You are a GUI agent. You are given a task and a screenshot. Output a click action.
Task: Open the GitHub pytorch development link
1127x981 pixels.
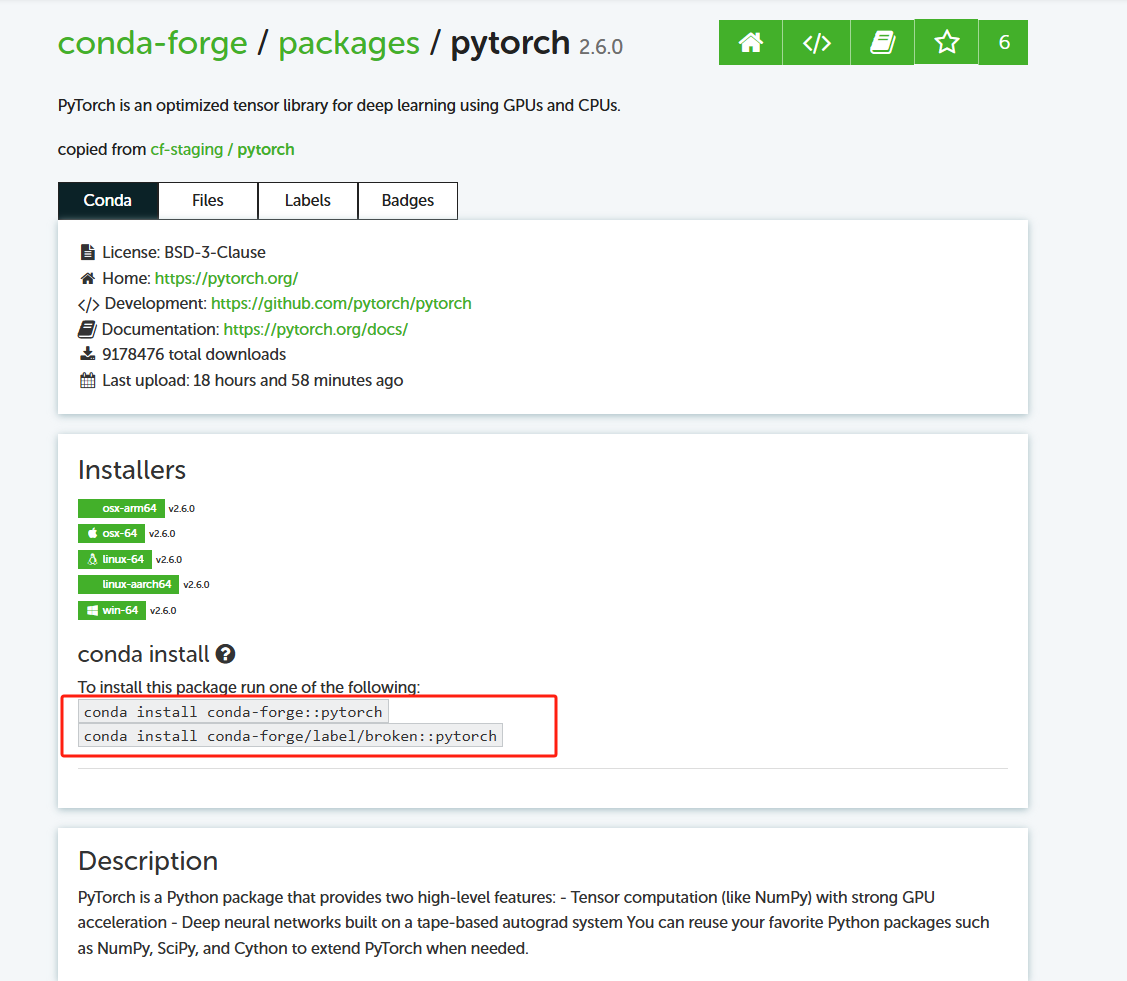[x=341, y=303]
